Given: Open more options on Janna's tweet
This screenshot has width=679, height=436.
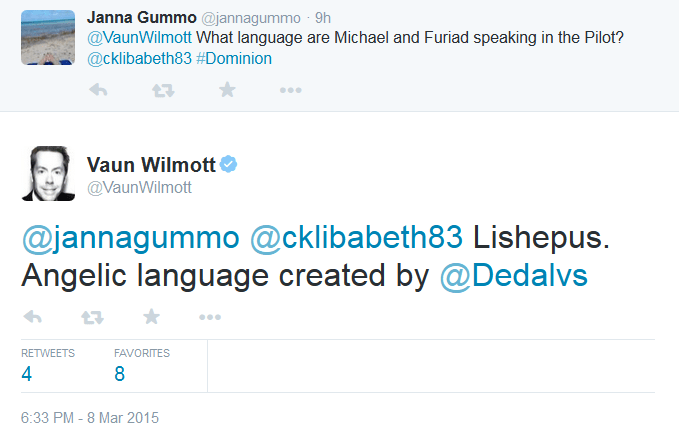Looking at the screenshot, I should 290,90.
